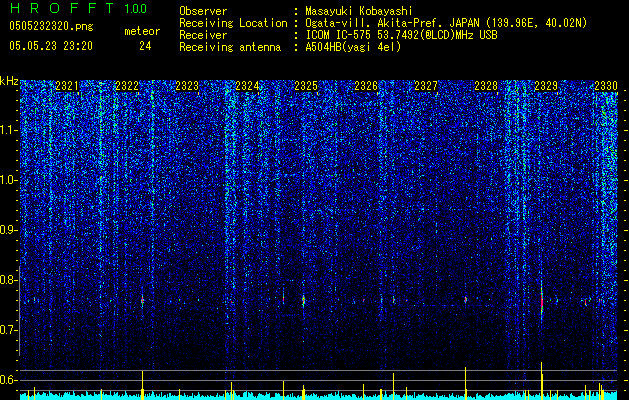The image size is (629, 400).
Task: Select the filename 0505232320.png
Action: tap(51, 26)
